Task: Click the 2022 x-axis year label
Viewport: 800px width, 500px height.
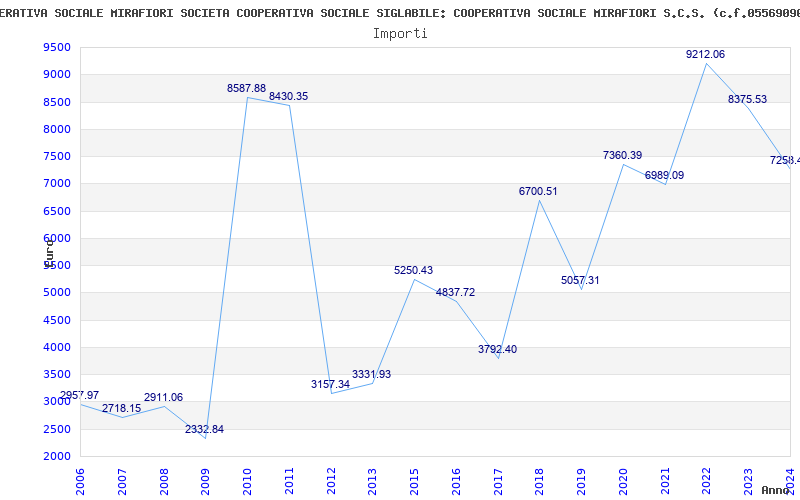Action: [707, 482]
